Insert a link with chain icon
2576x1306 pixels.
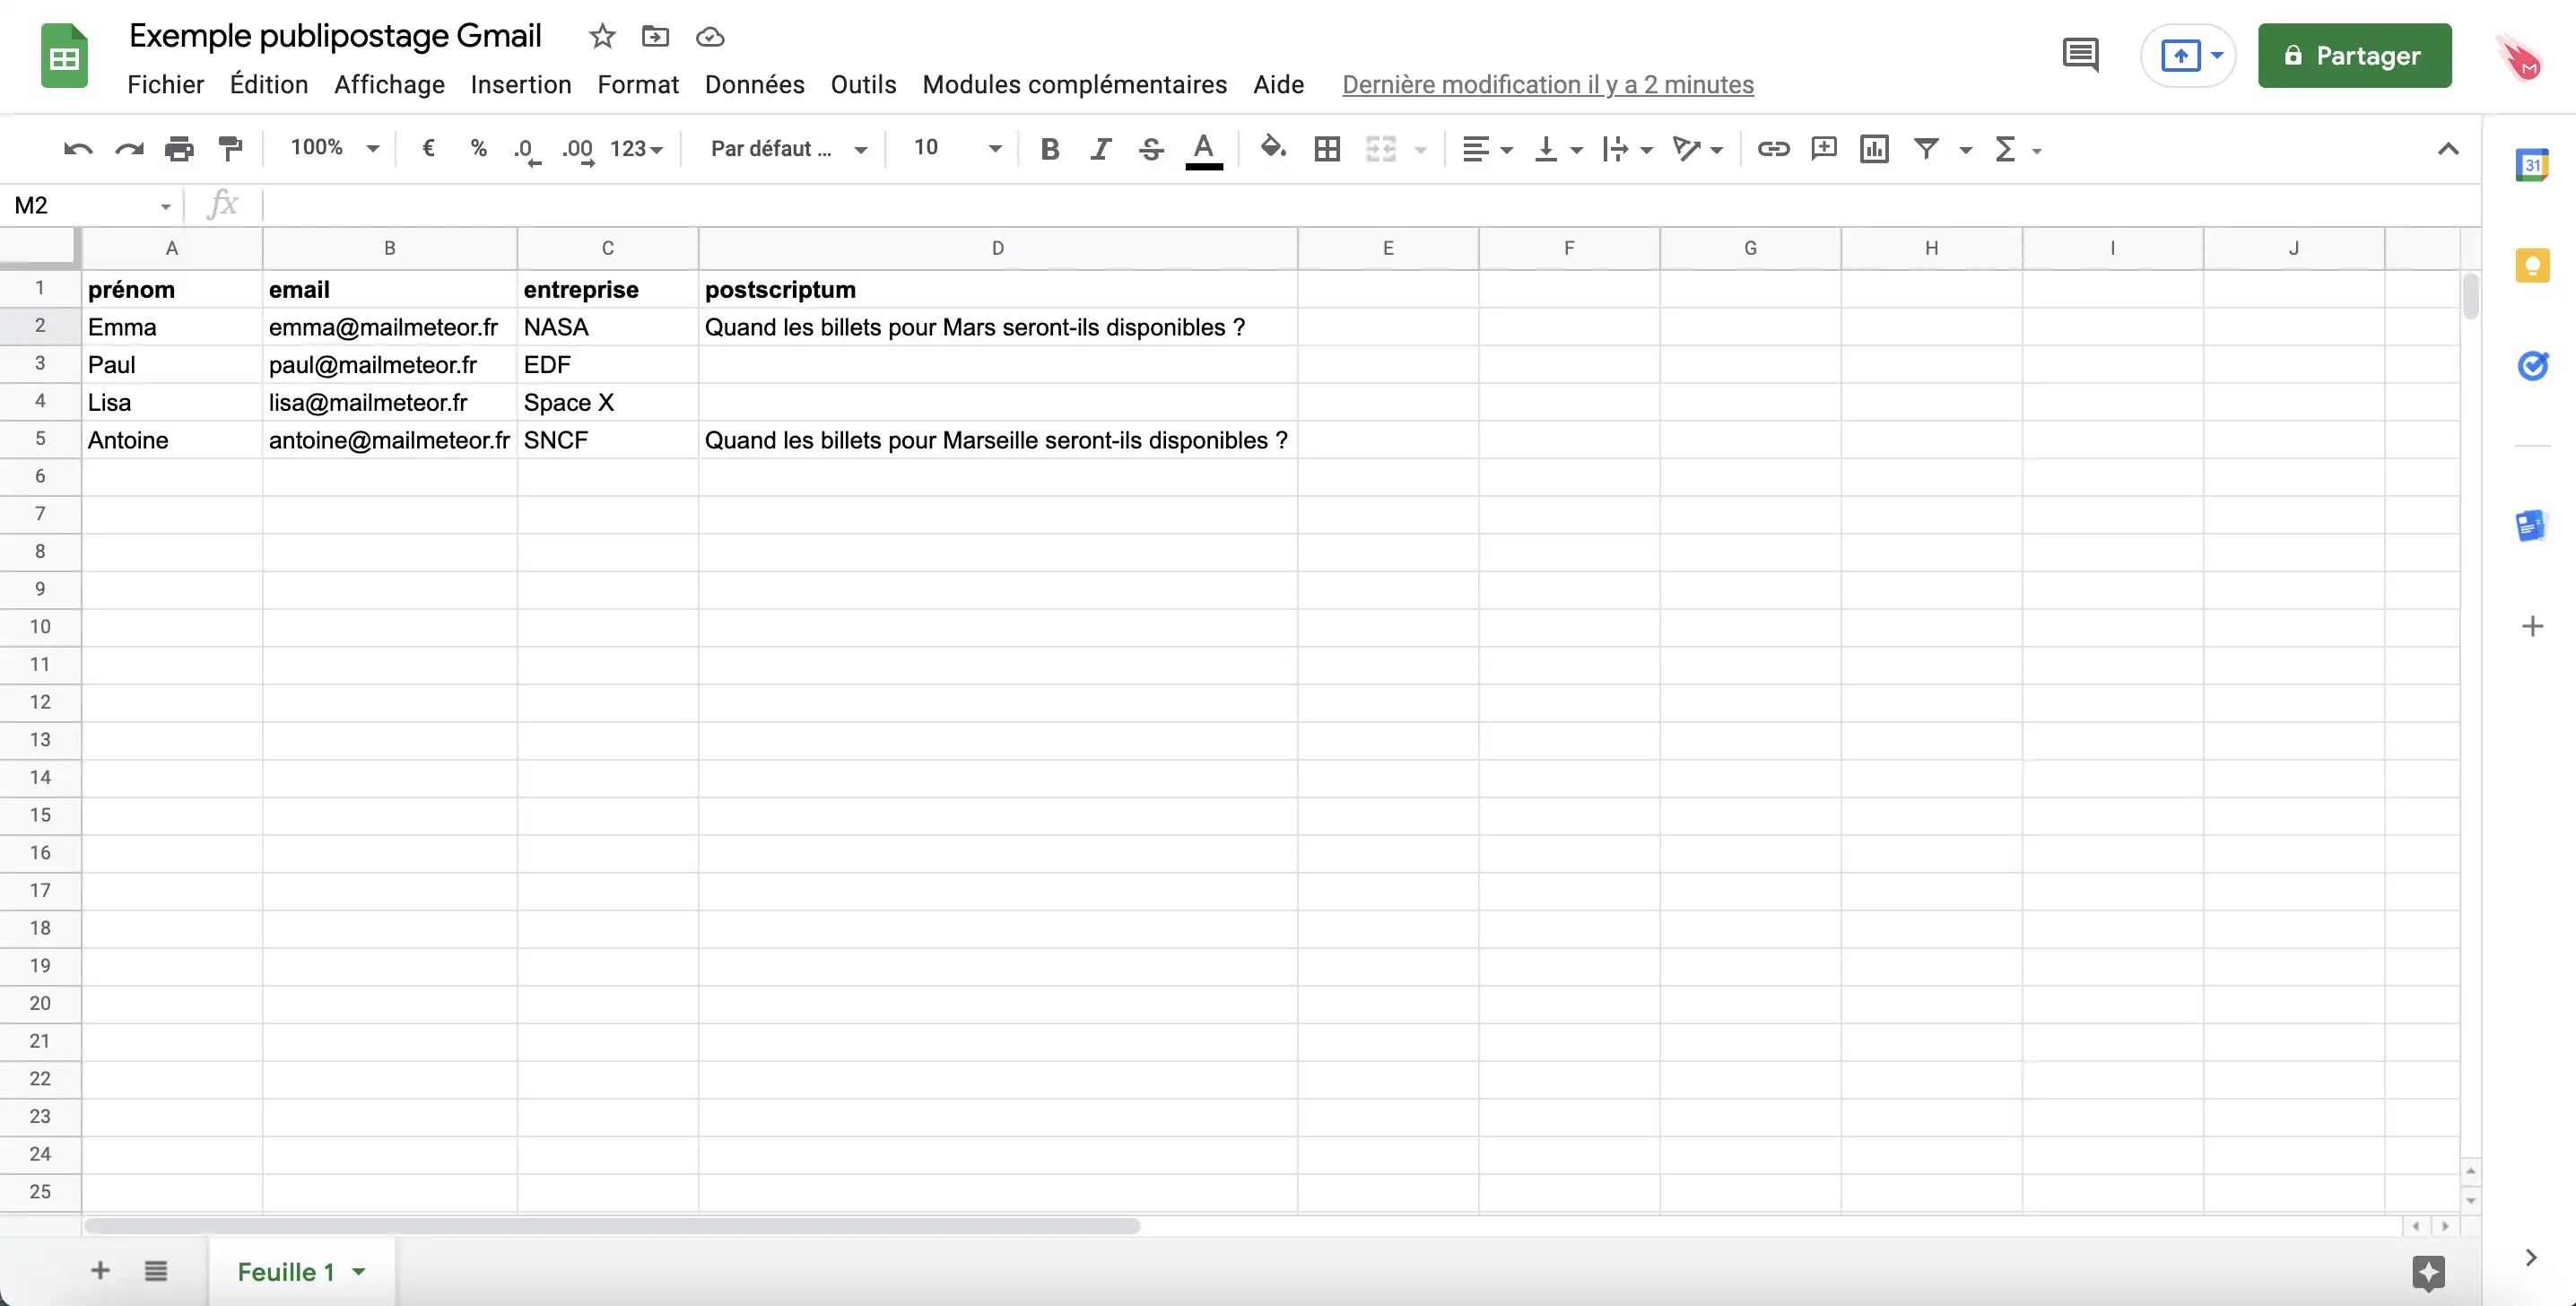(x=1773, y=149)
